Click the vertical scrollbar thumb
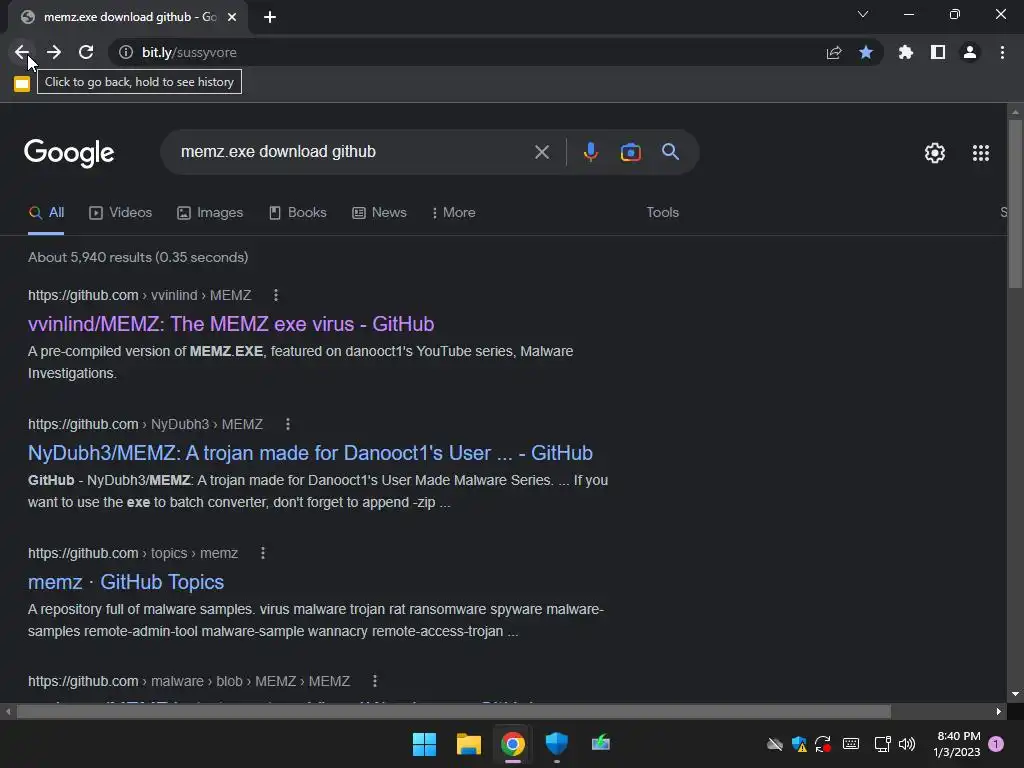Viewport: 1024px width, 768px height. click(x=1015, y=204)
